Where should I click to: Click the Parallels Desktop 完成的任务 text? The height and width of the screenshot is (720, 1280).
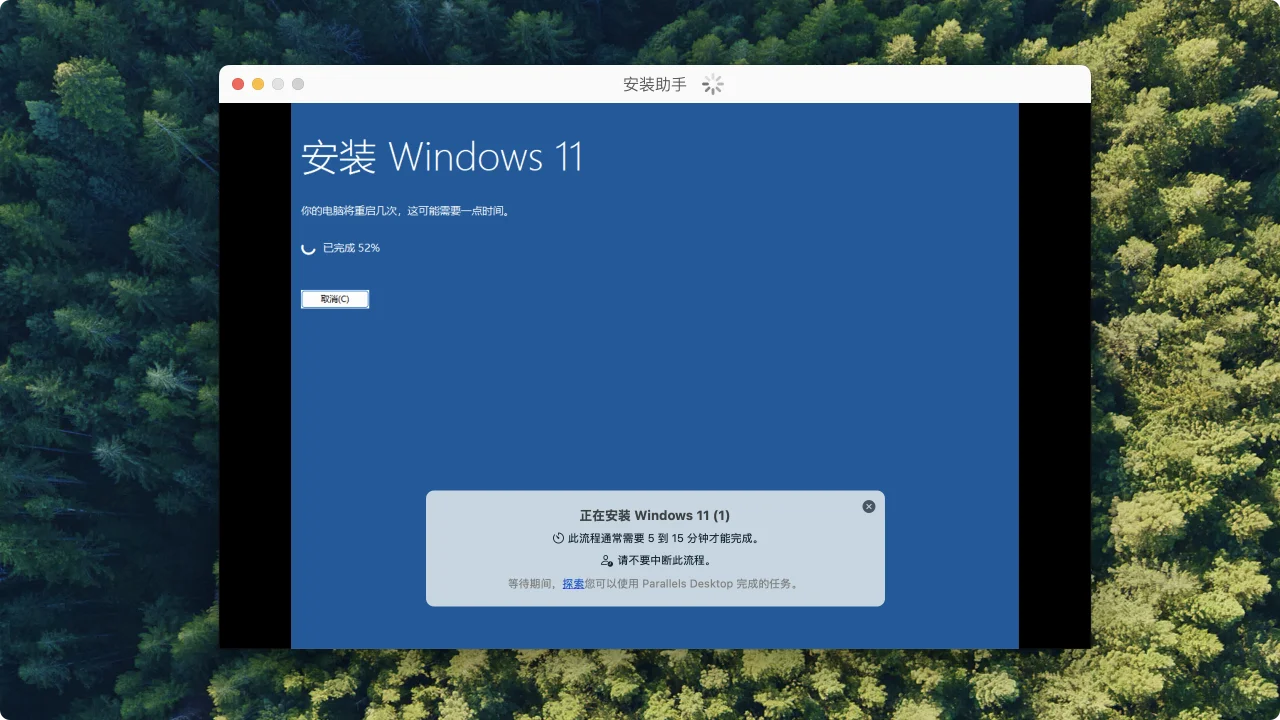tap(720, 583)
